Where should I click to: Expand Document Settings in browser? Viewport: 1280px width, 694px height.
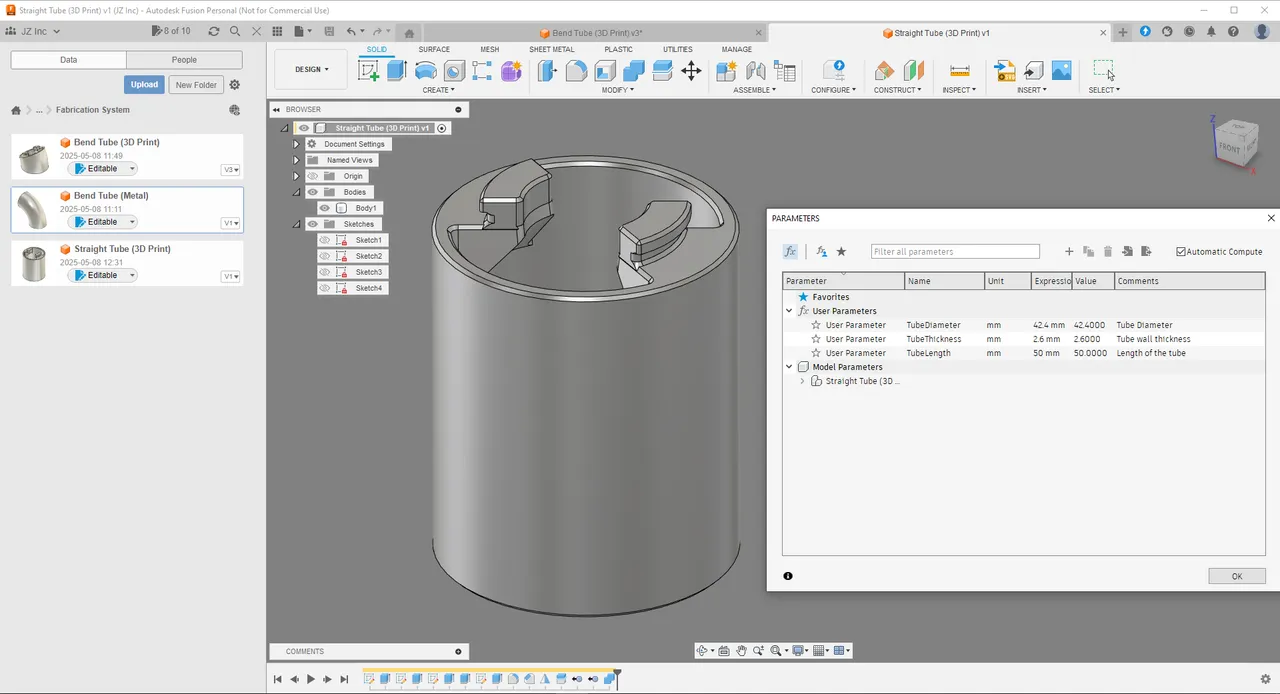coord(296,144)
